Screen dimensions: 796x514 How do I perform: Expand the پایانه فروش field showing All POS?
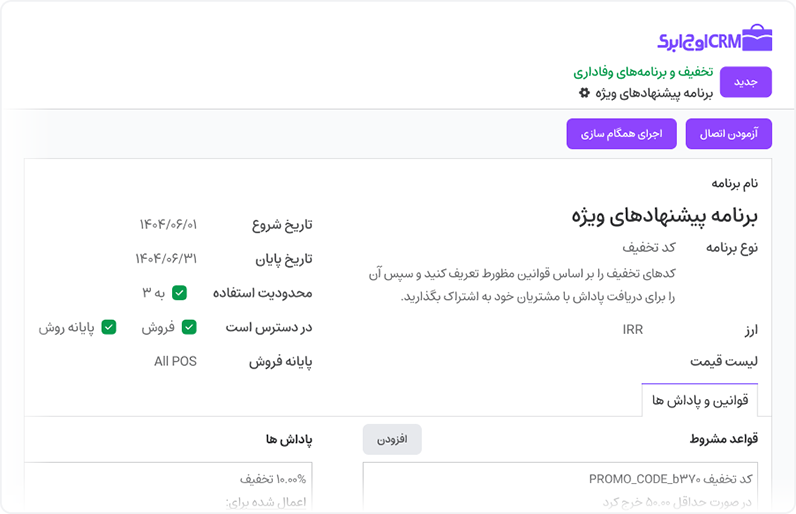click(x=175, y=361)
